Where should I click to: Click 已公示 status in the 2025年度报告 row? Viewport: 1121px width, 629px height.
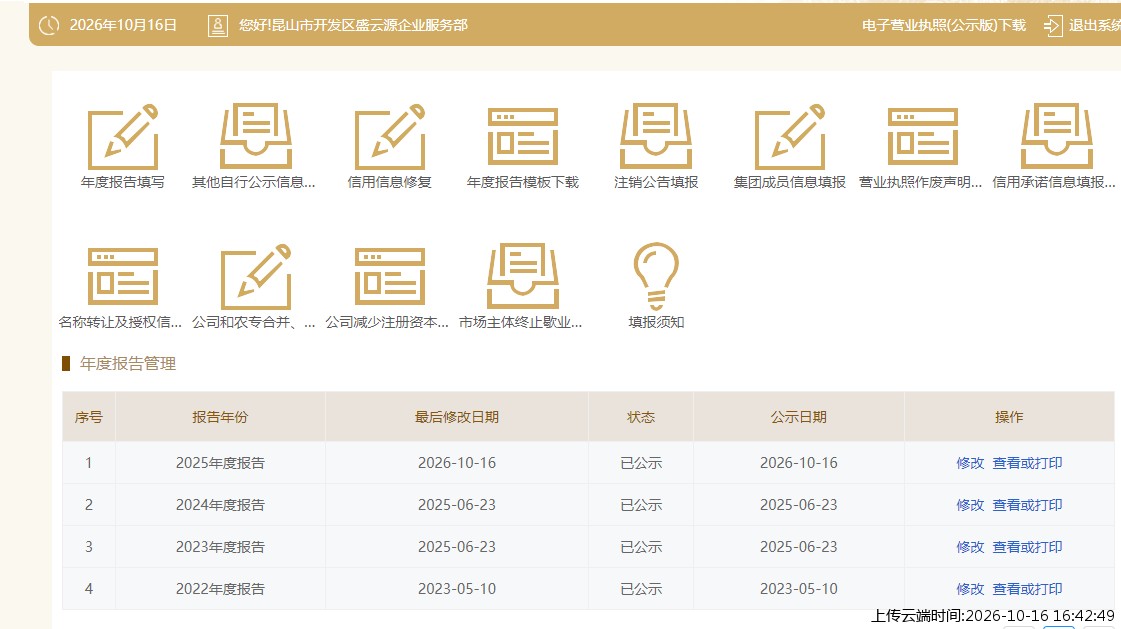tap(641, 463)
